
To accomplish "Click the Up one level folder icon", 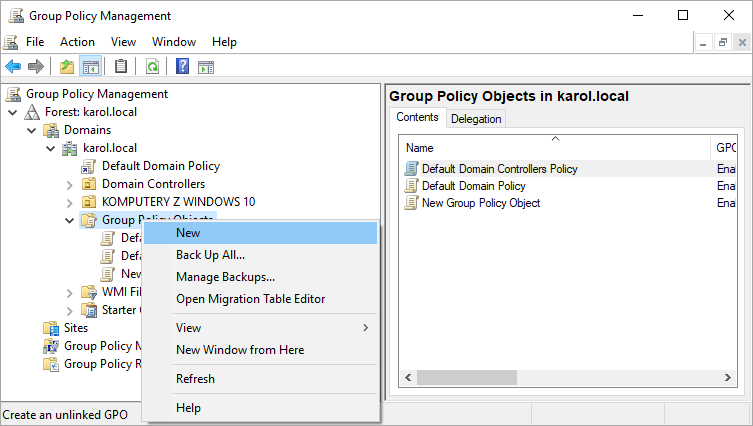I will 67,67.
